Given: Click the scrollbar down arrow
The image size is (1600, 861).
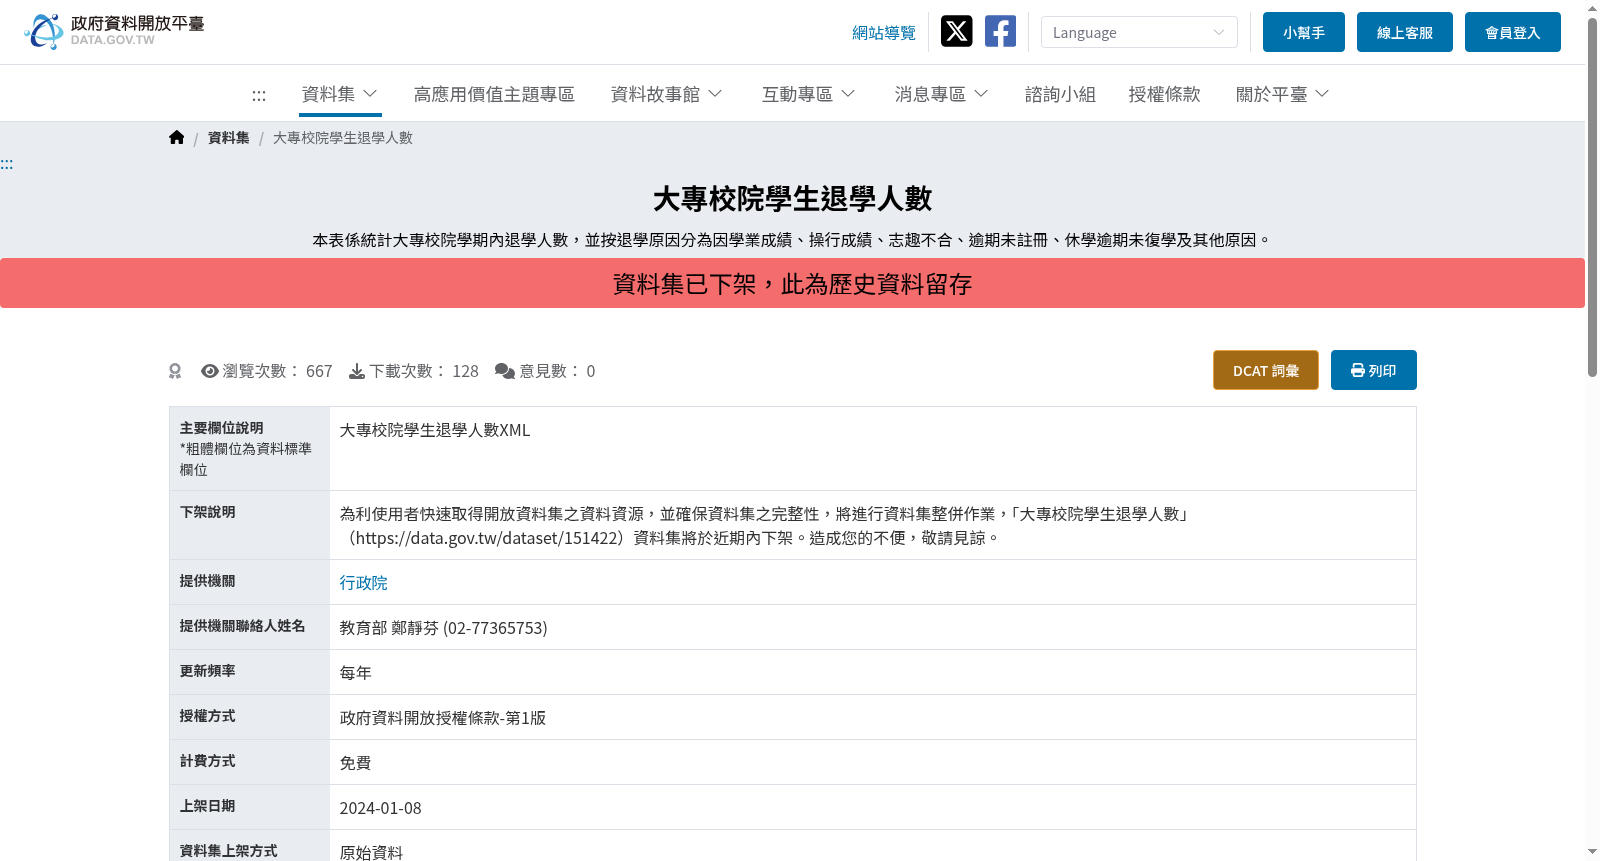Looking at the screenshot, I should pos(1592,852).
